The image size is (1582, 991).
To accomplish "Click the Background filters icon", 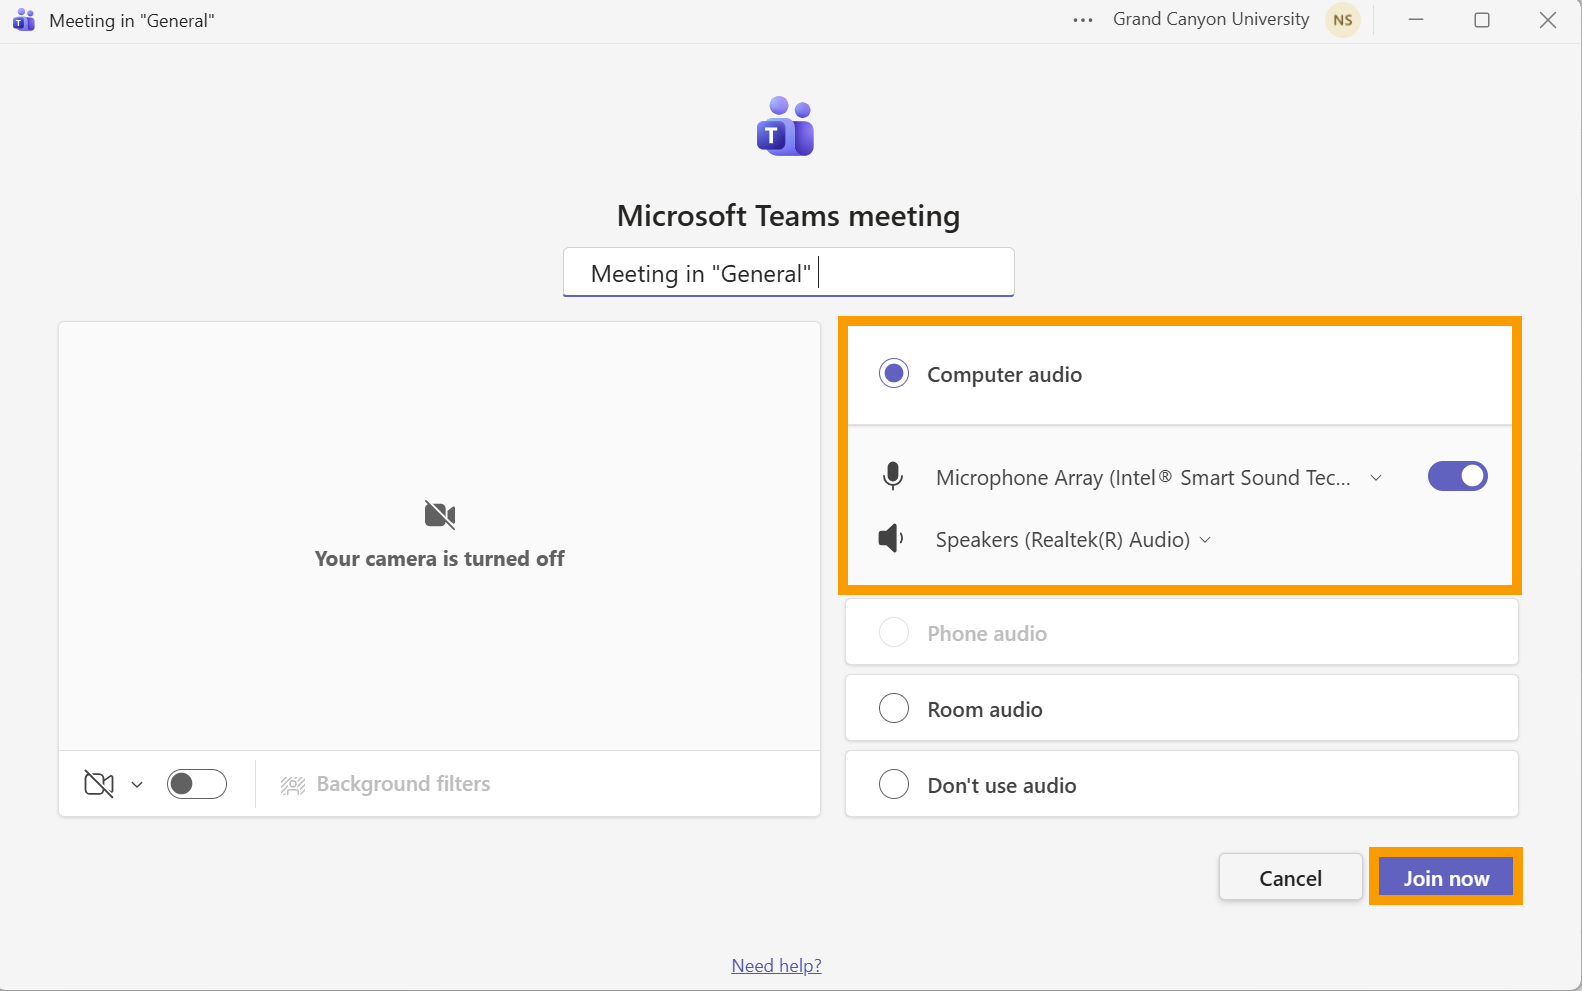I will [x=293, y=785].
